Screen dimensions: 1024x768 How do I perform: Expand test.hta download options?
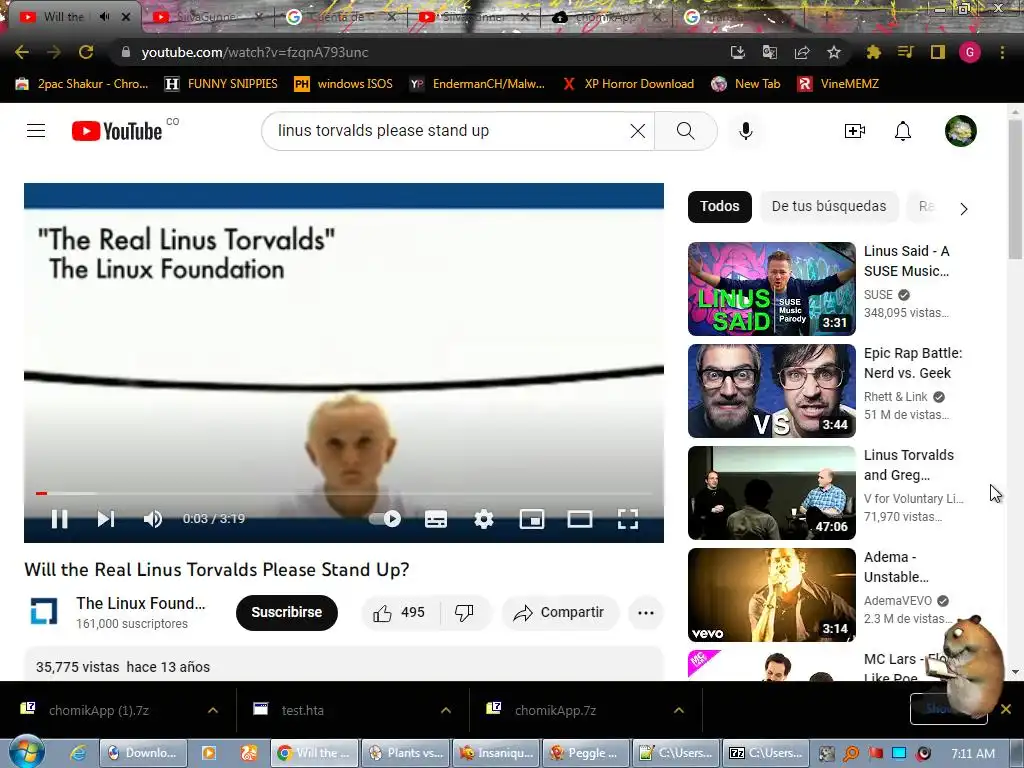tap(446, 711)
